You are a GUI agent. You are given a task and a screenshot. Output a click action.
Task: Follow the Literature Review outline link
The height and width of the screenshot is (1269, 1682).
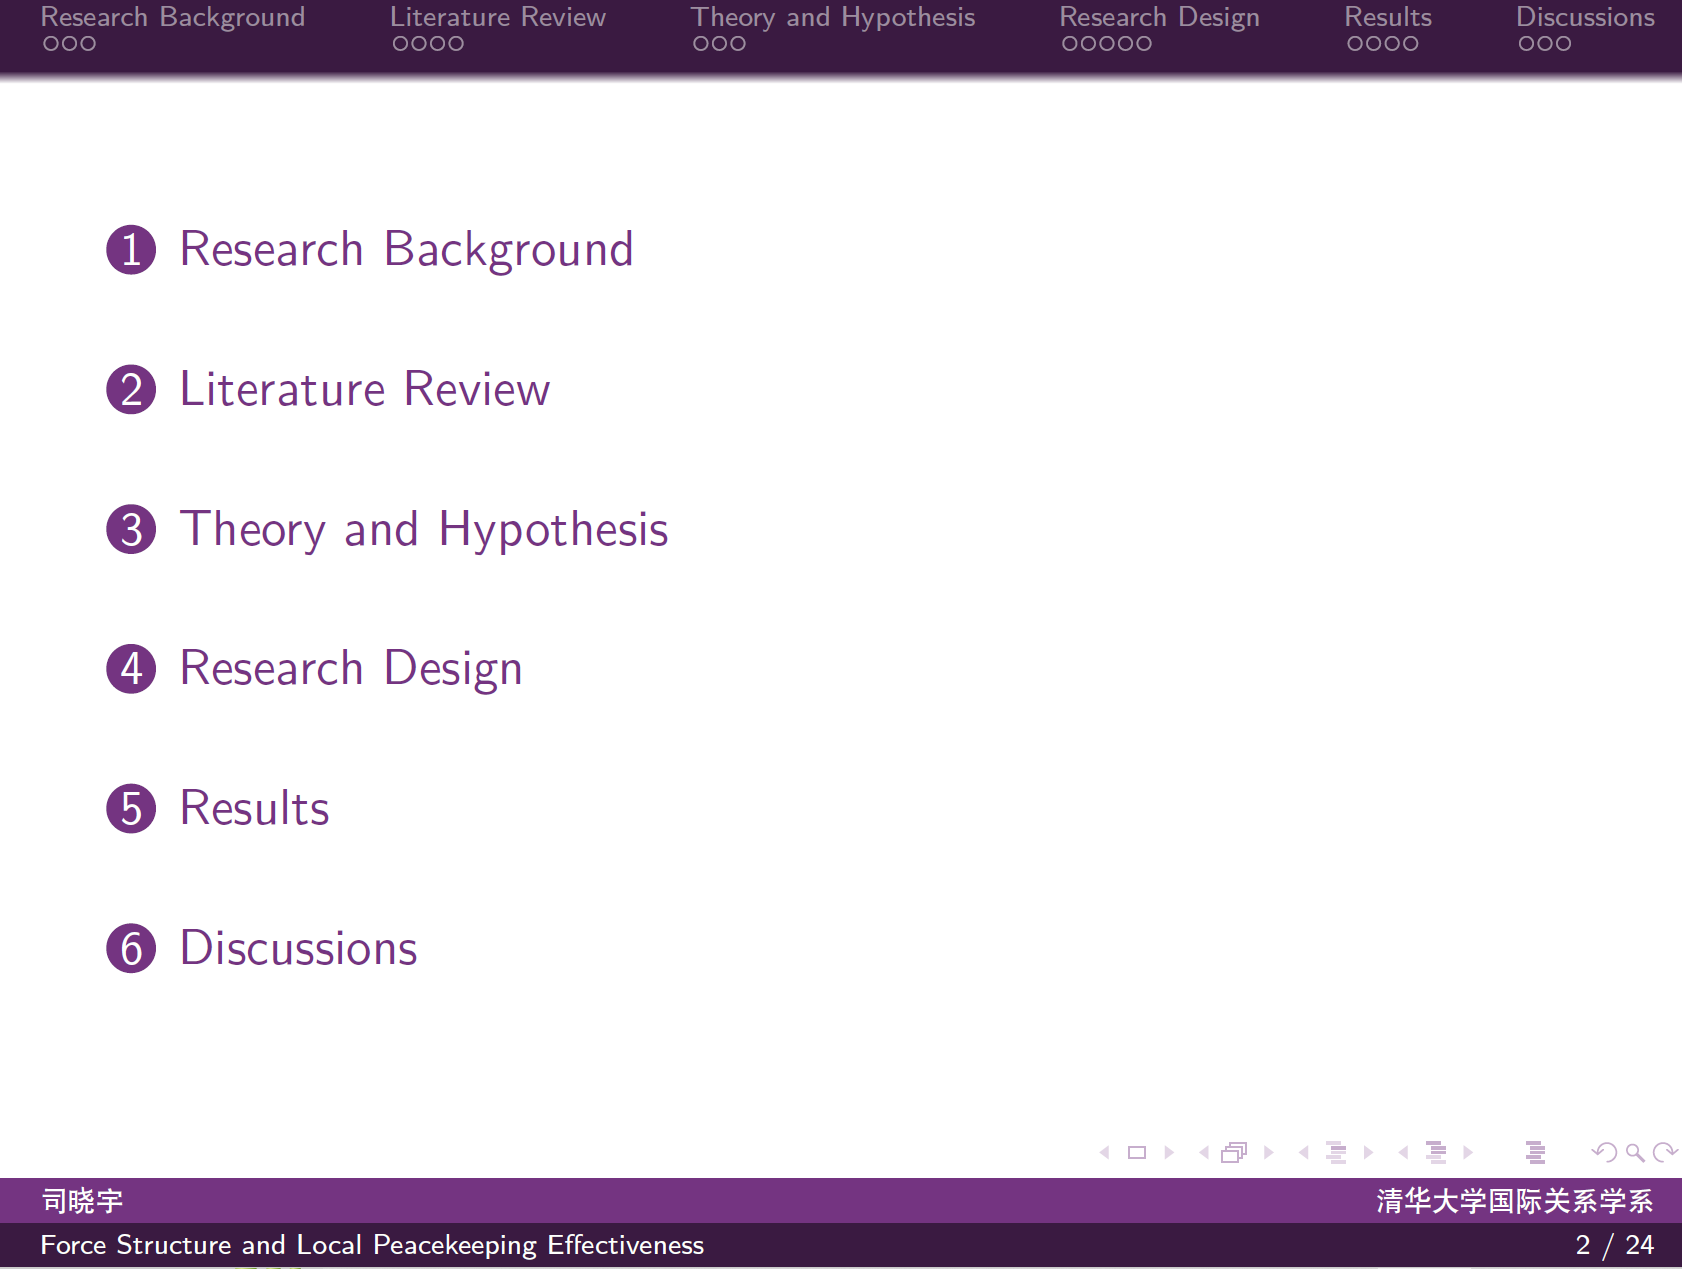[x=365, y=389]
